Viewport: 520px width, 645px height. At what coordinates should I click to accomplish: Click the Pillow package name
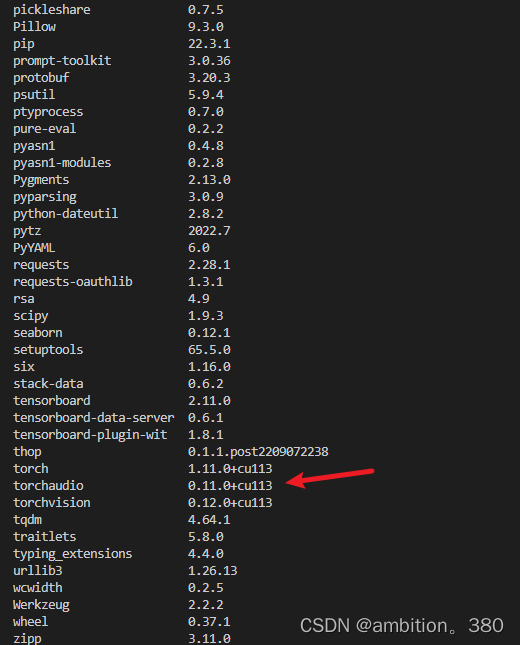click(34, 27)
